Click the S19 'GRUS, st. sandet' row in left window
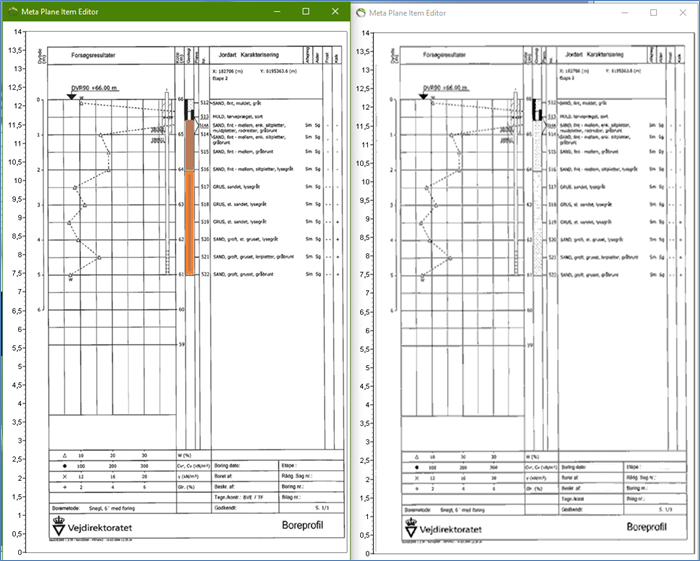700x561 pixels. 240,222
